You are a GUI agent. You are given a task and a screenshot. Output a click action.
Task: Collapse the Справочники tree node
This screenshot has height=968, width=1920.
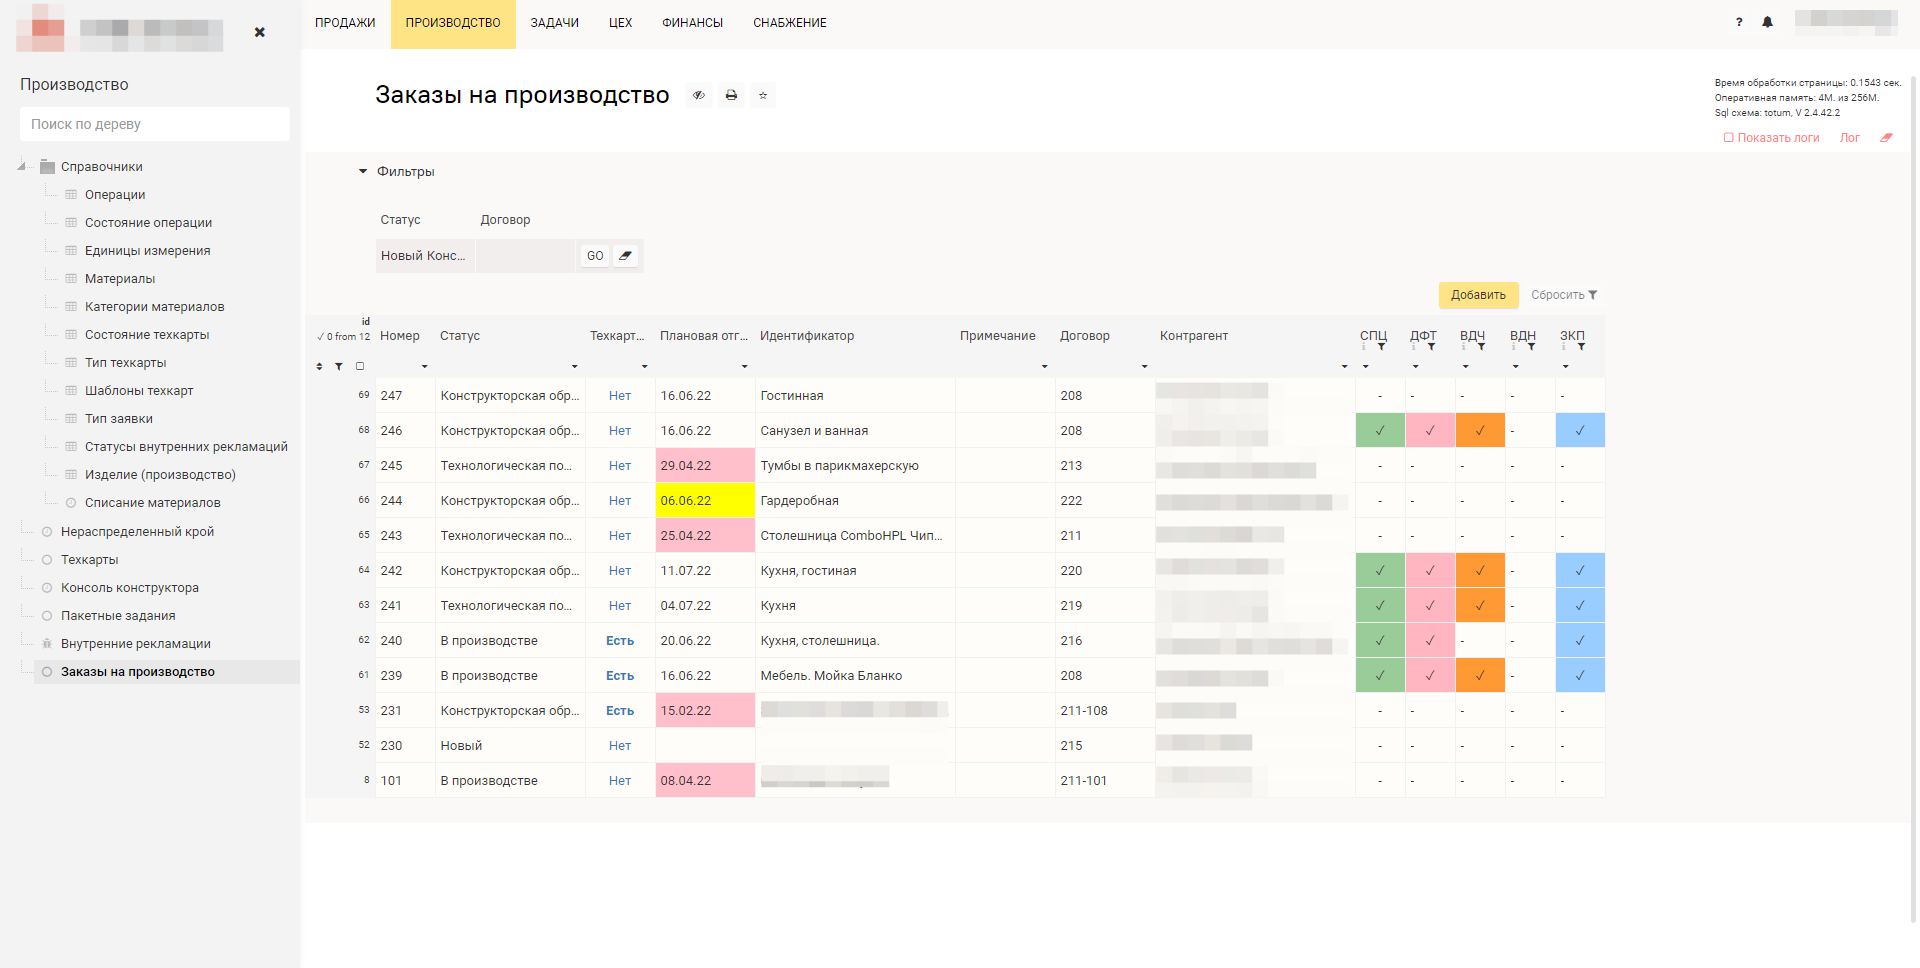22,166
